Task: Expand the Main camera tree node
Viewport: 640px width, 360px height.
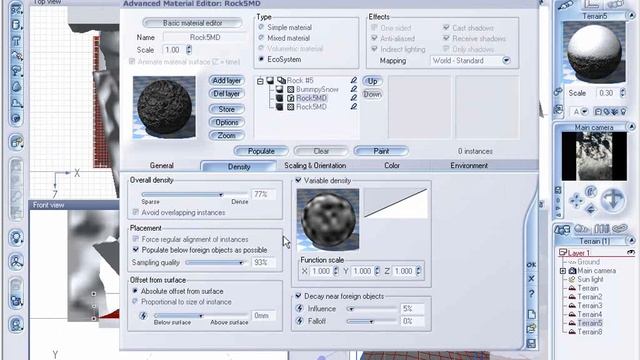Action: [563, 271]
